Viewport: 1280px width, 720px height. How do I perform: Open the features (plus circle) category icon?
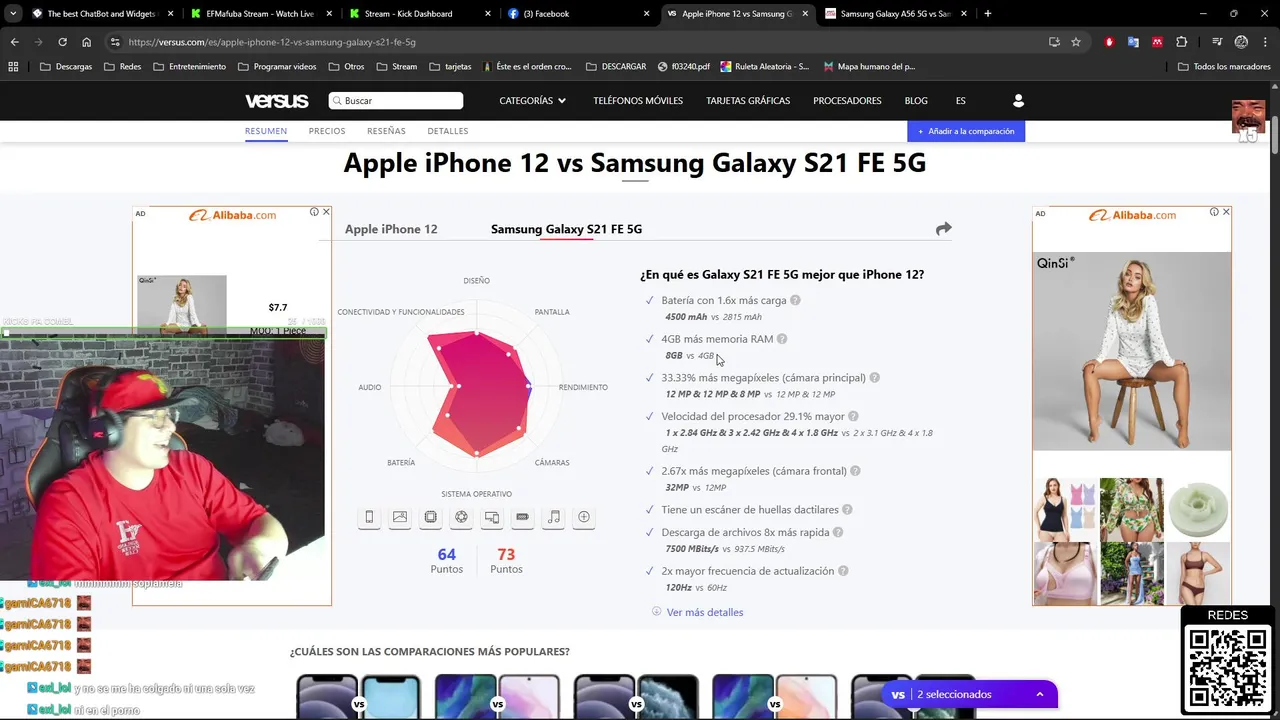tap(584, 517)
